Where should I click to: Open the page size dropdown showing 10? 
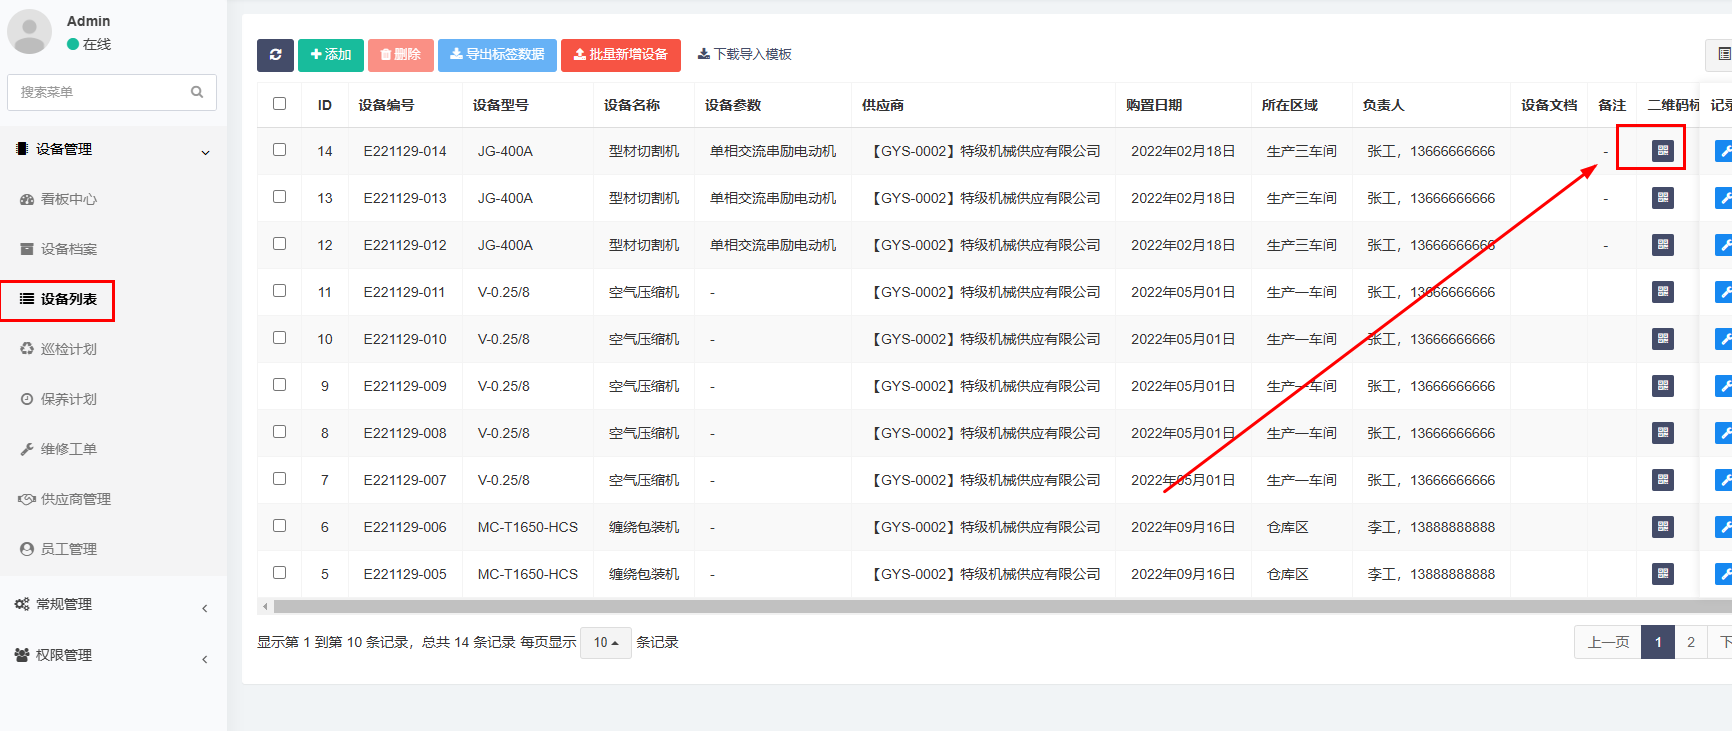606,643
